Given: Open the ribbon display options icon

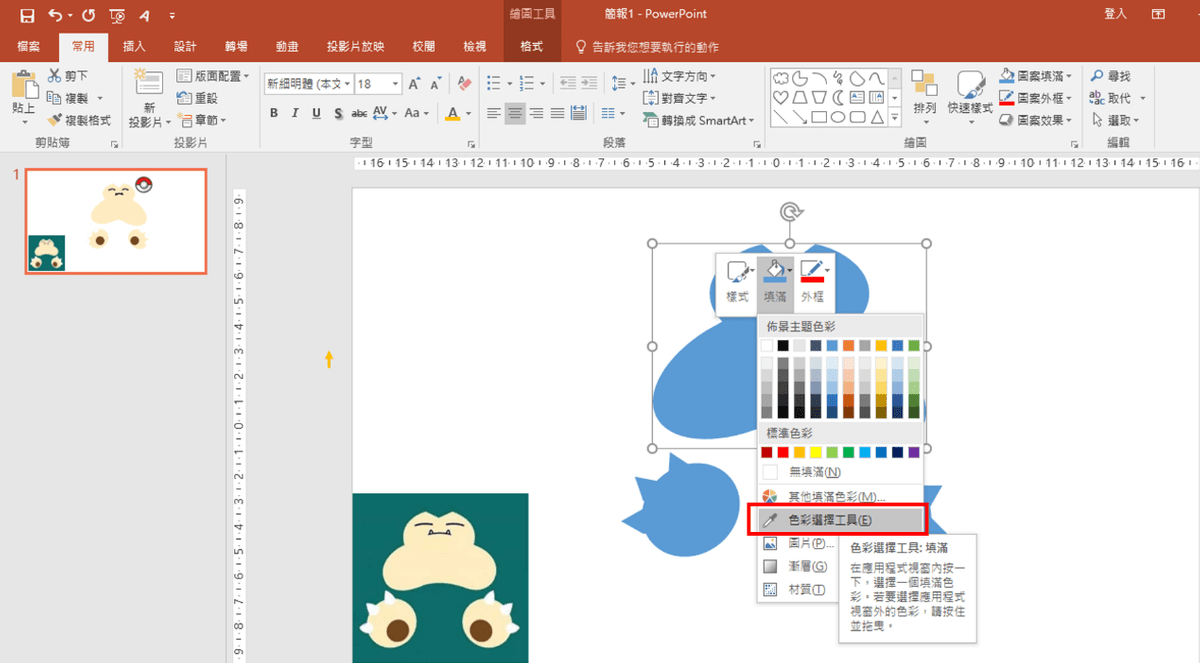Looking at the screenshot, I should coord(1158,15).
